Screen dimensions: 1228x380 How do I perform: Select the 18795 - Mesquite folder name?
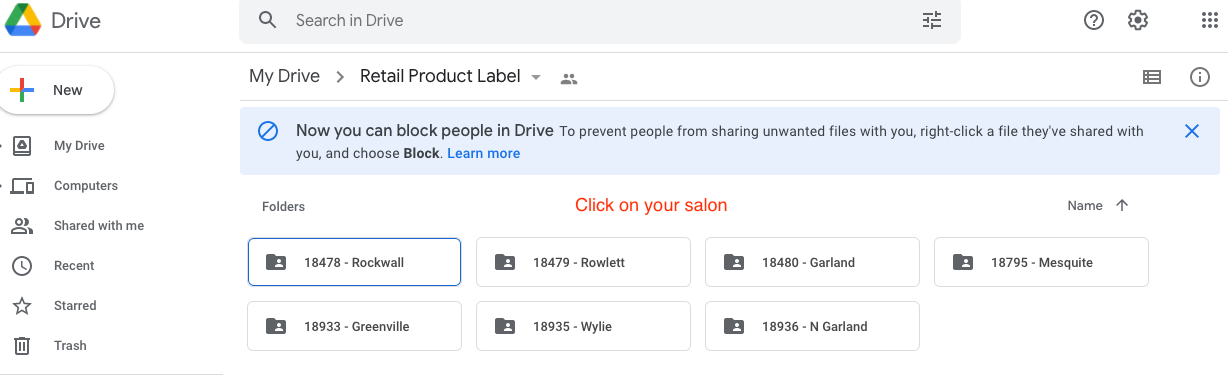click(1042, 262)
